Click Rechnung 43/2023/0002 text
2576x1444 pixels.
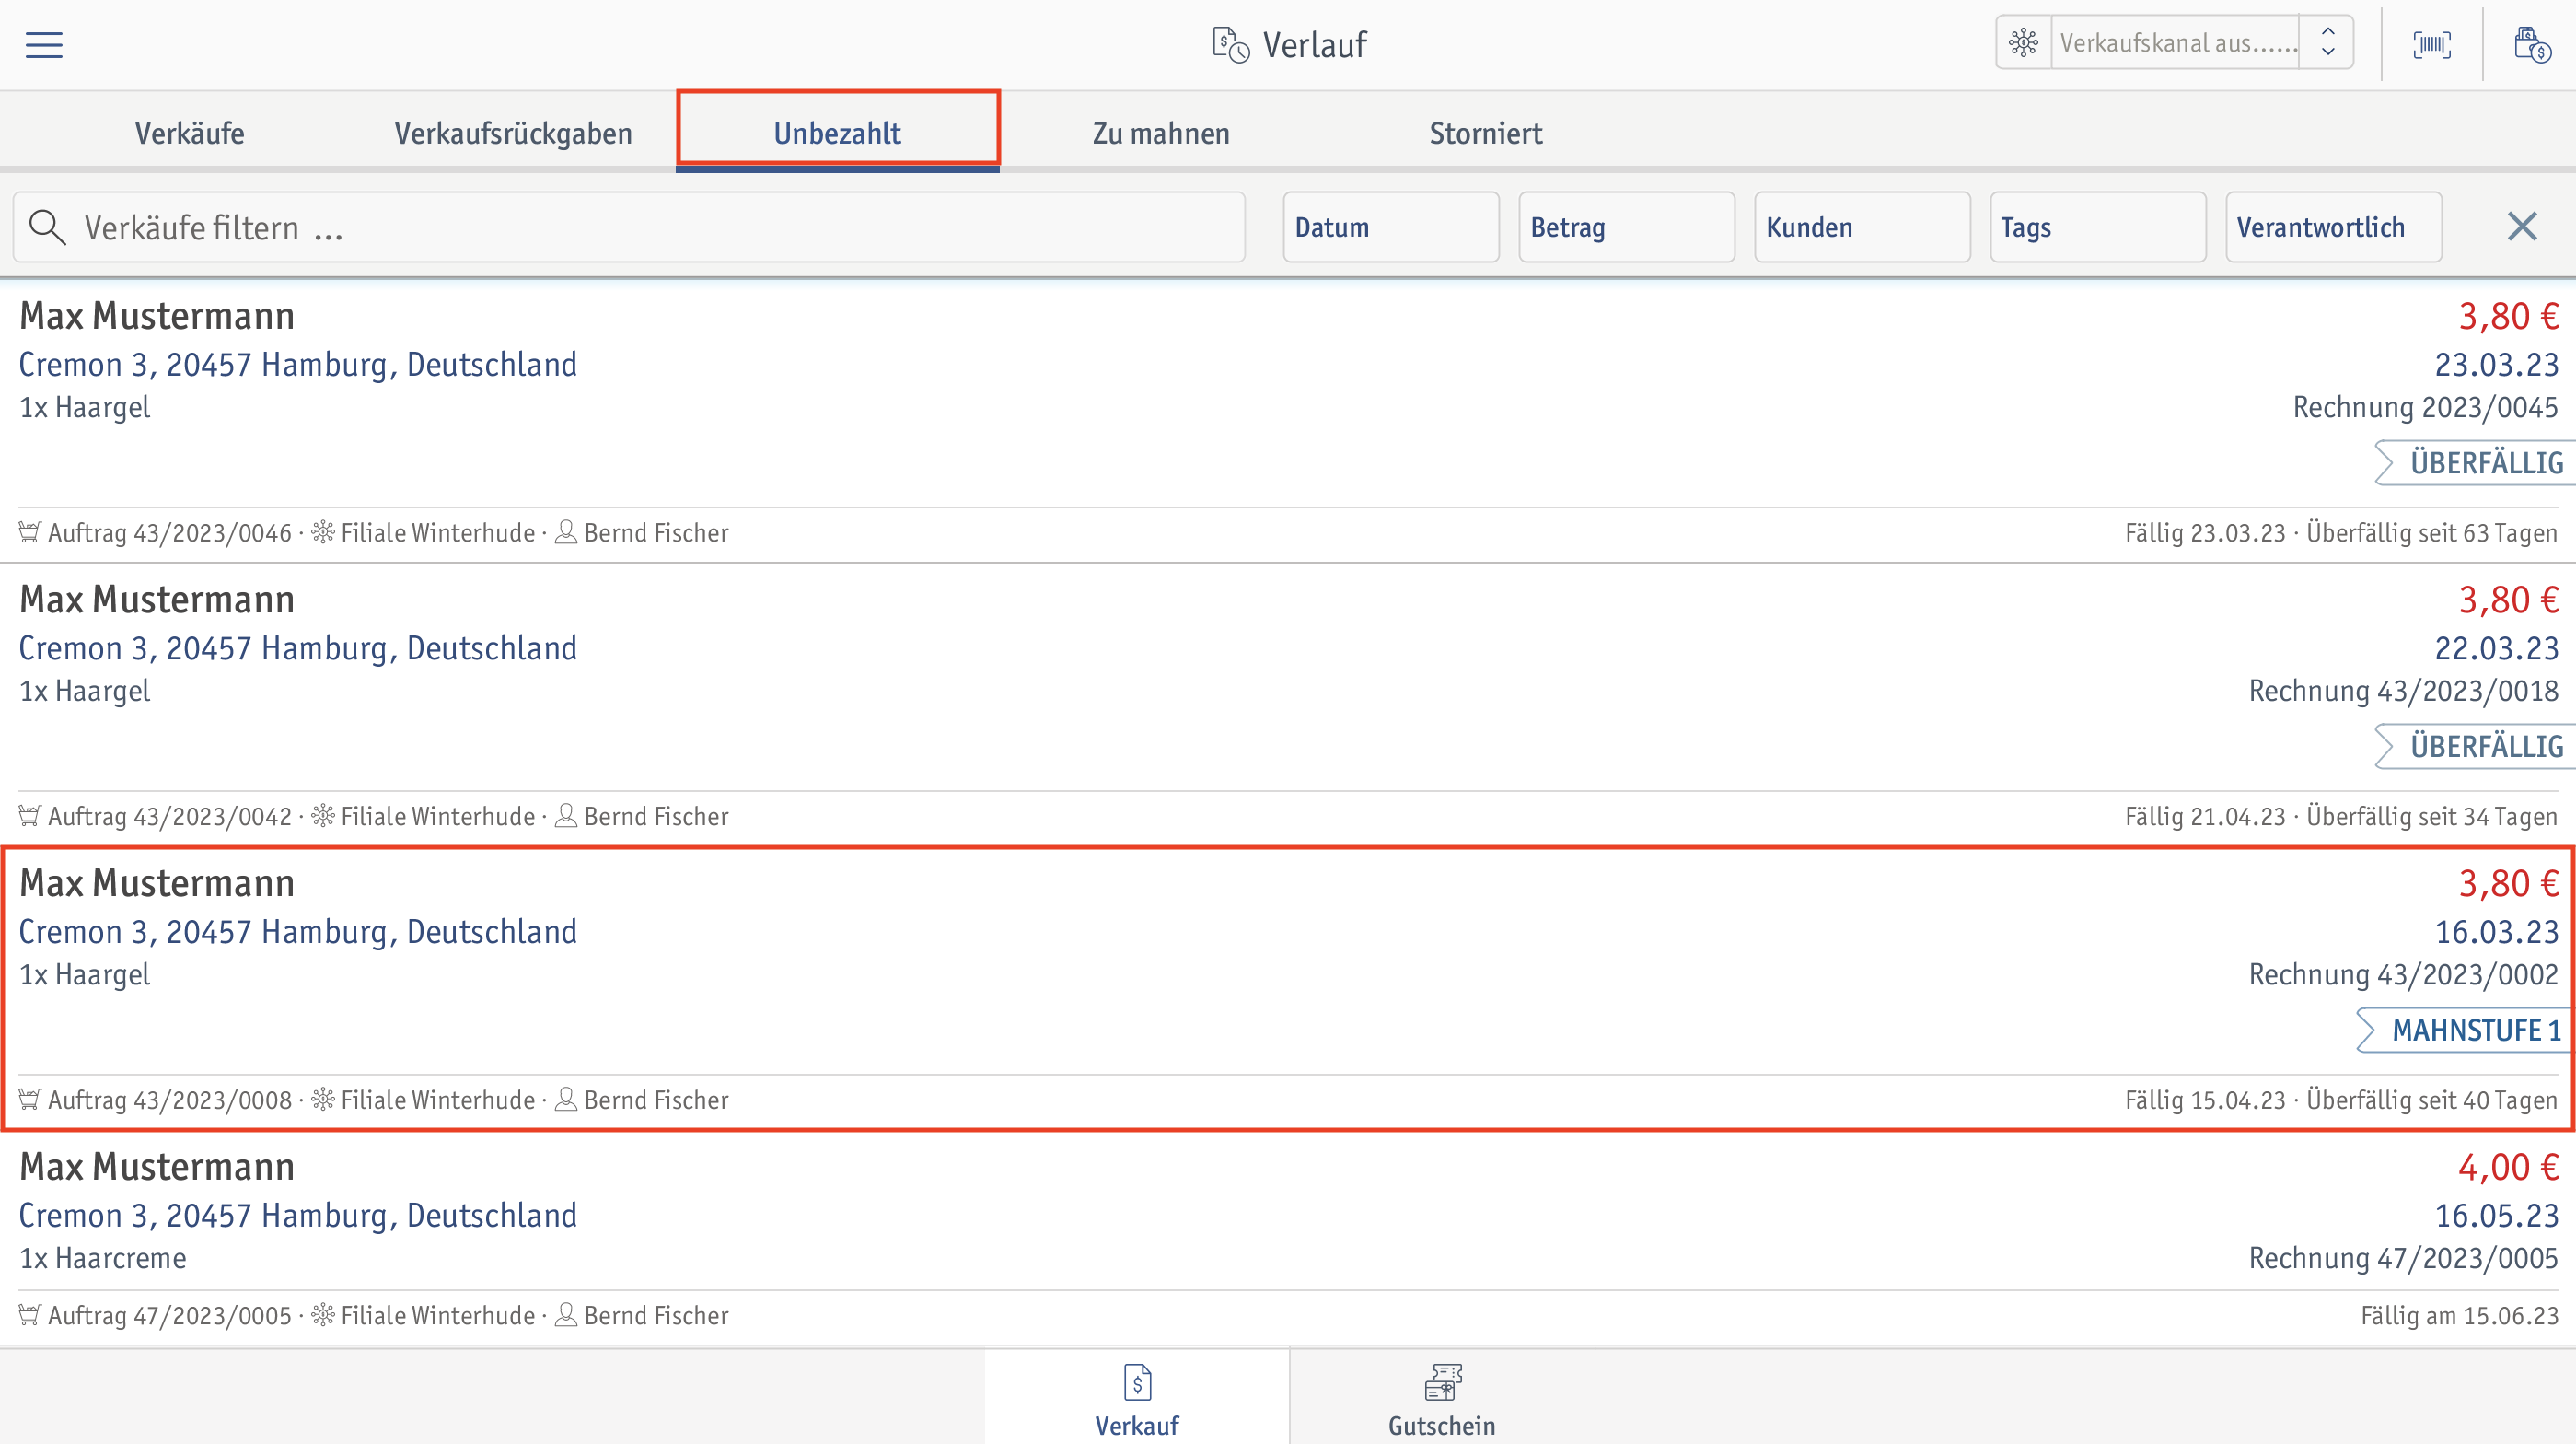[2403, 974]
